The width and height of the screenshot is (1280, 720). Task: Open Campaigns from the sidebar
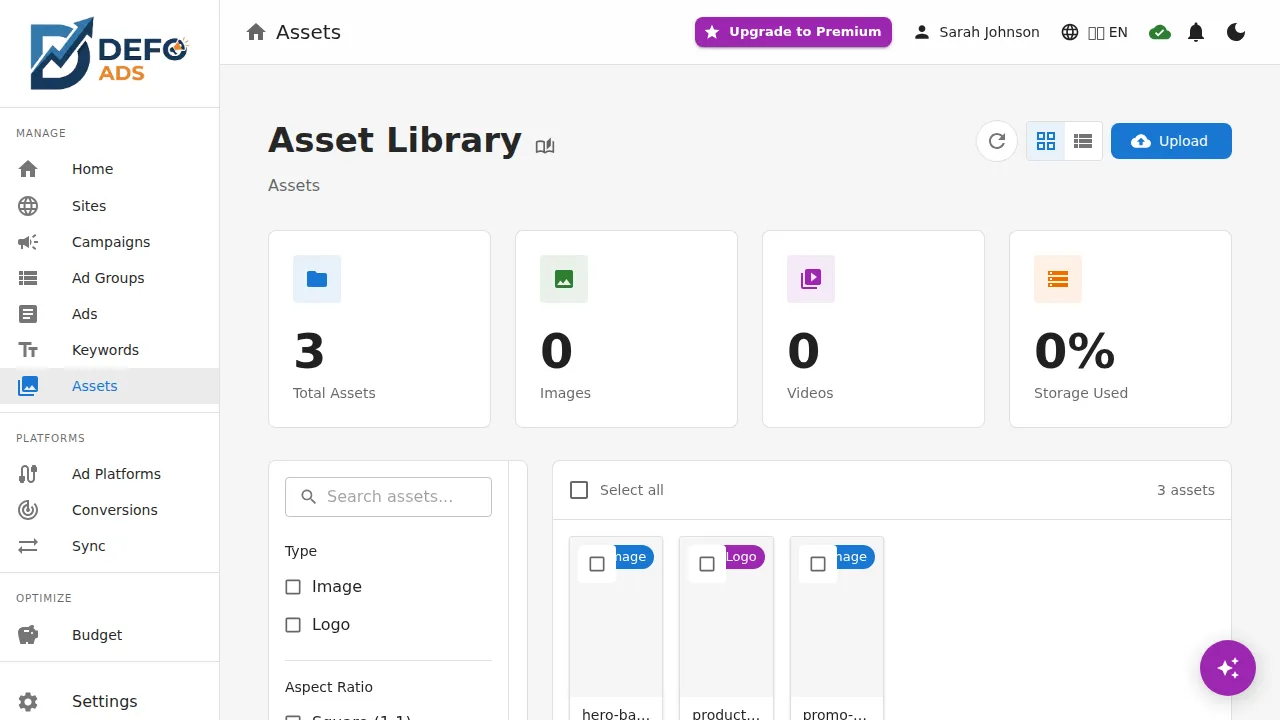(110, 242)
